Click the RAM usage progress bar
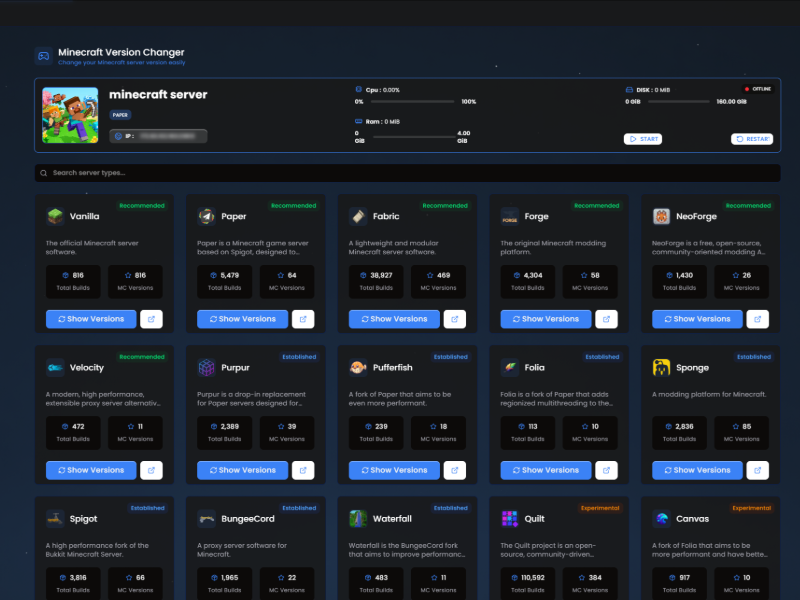800x600 pixels. tap(414, 137)
